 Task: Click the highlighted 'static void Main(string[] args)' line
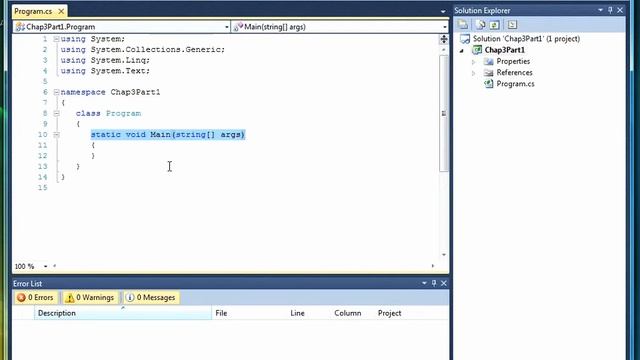(x=168, y=135)
